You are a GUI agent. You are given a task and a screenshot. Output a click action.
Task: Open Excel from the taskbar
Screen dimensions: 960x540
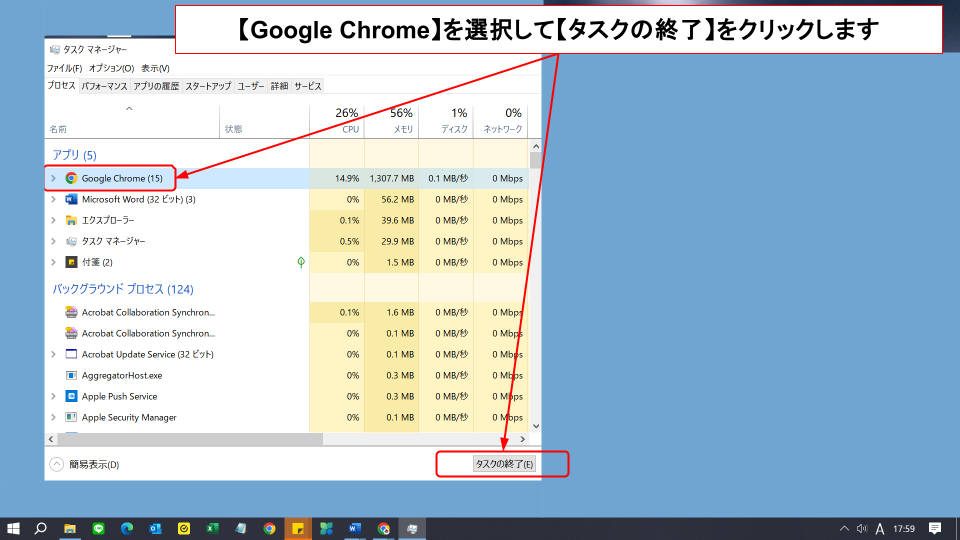tap(212, 528)
